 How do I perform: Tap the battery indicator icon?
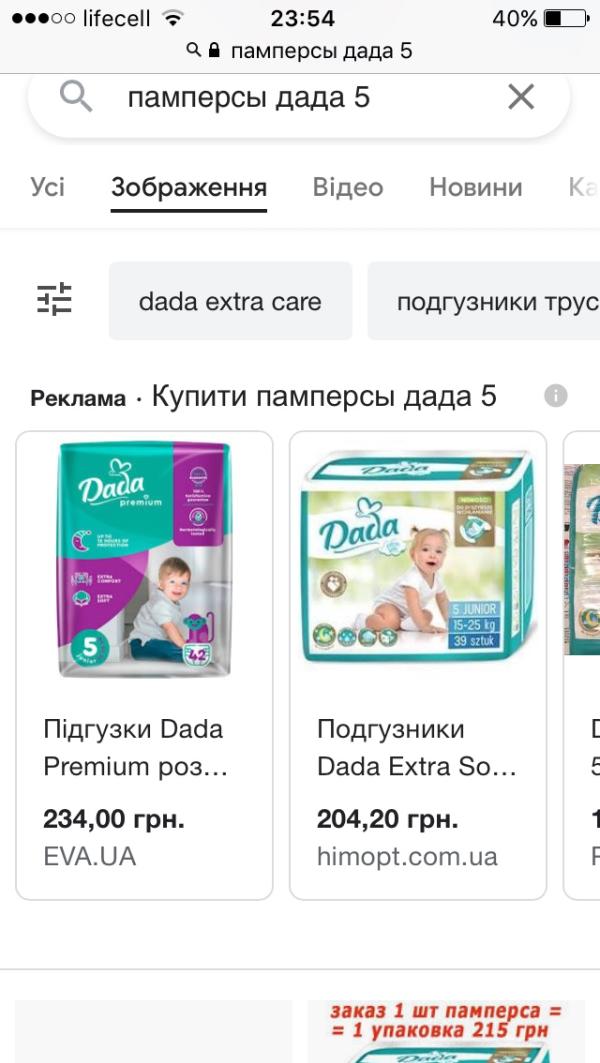(567, 18)
